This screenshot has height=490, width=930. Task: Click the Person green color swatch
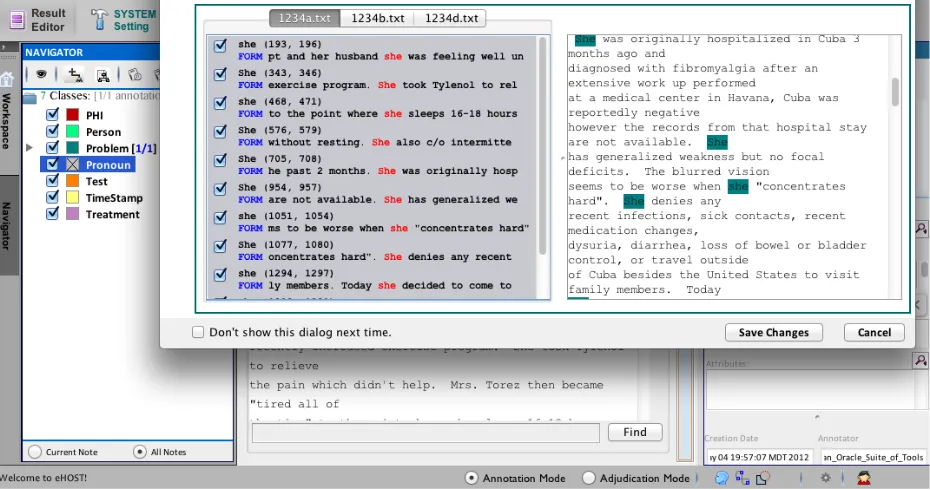73,131
